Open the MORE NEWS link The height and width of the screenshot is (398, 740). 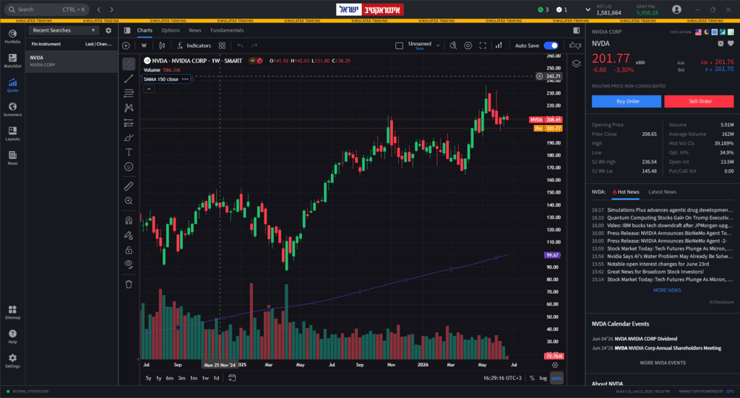[x=667, y=290]
